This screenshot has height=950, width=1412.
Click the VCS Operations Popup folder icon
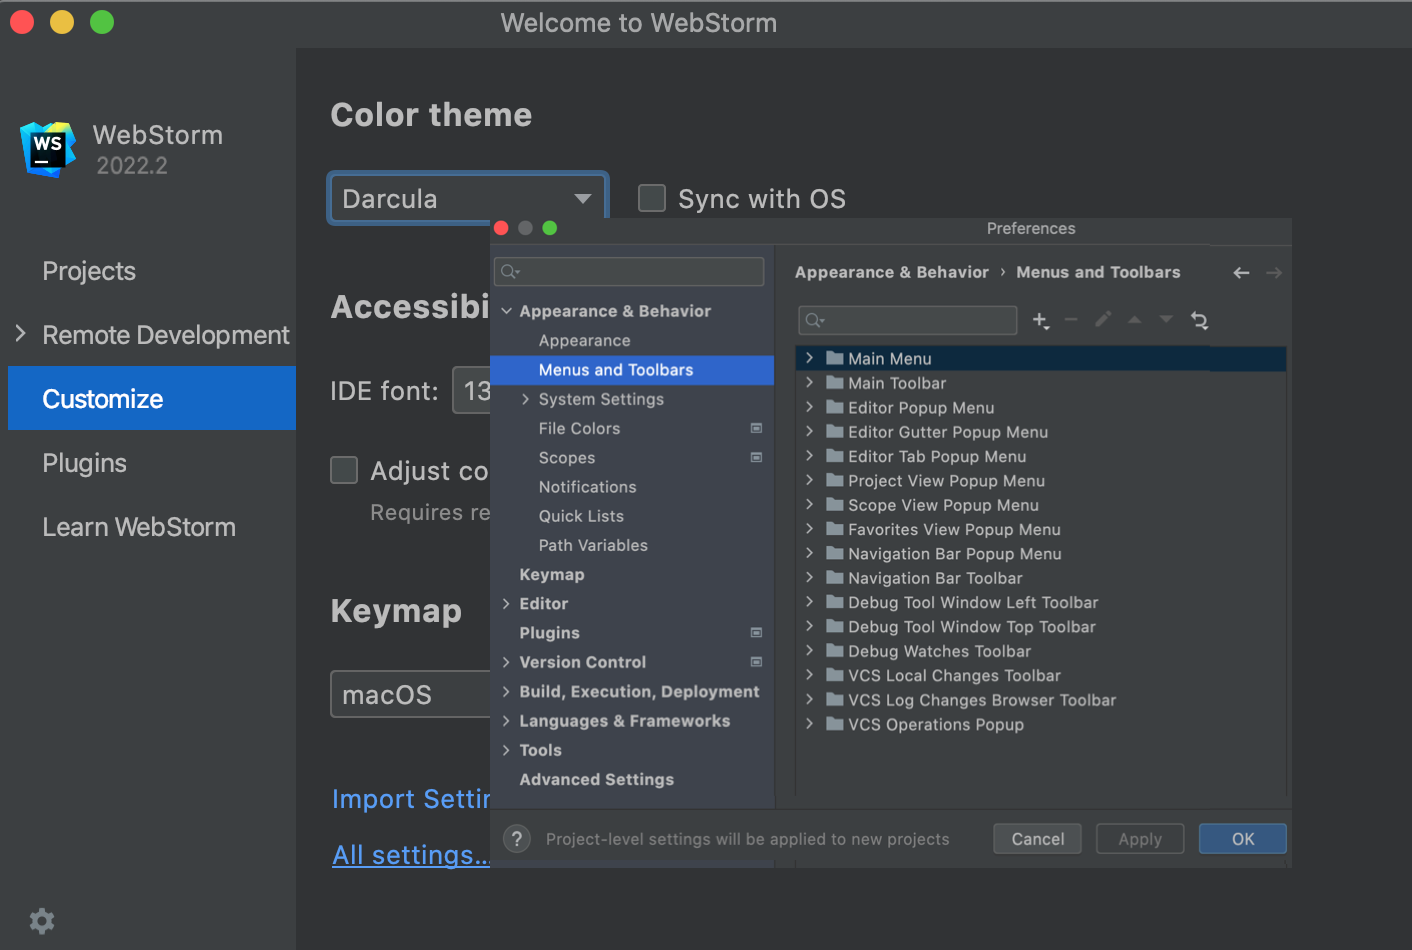(x=835, y=724)
